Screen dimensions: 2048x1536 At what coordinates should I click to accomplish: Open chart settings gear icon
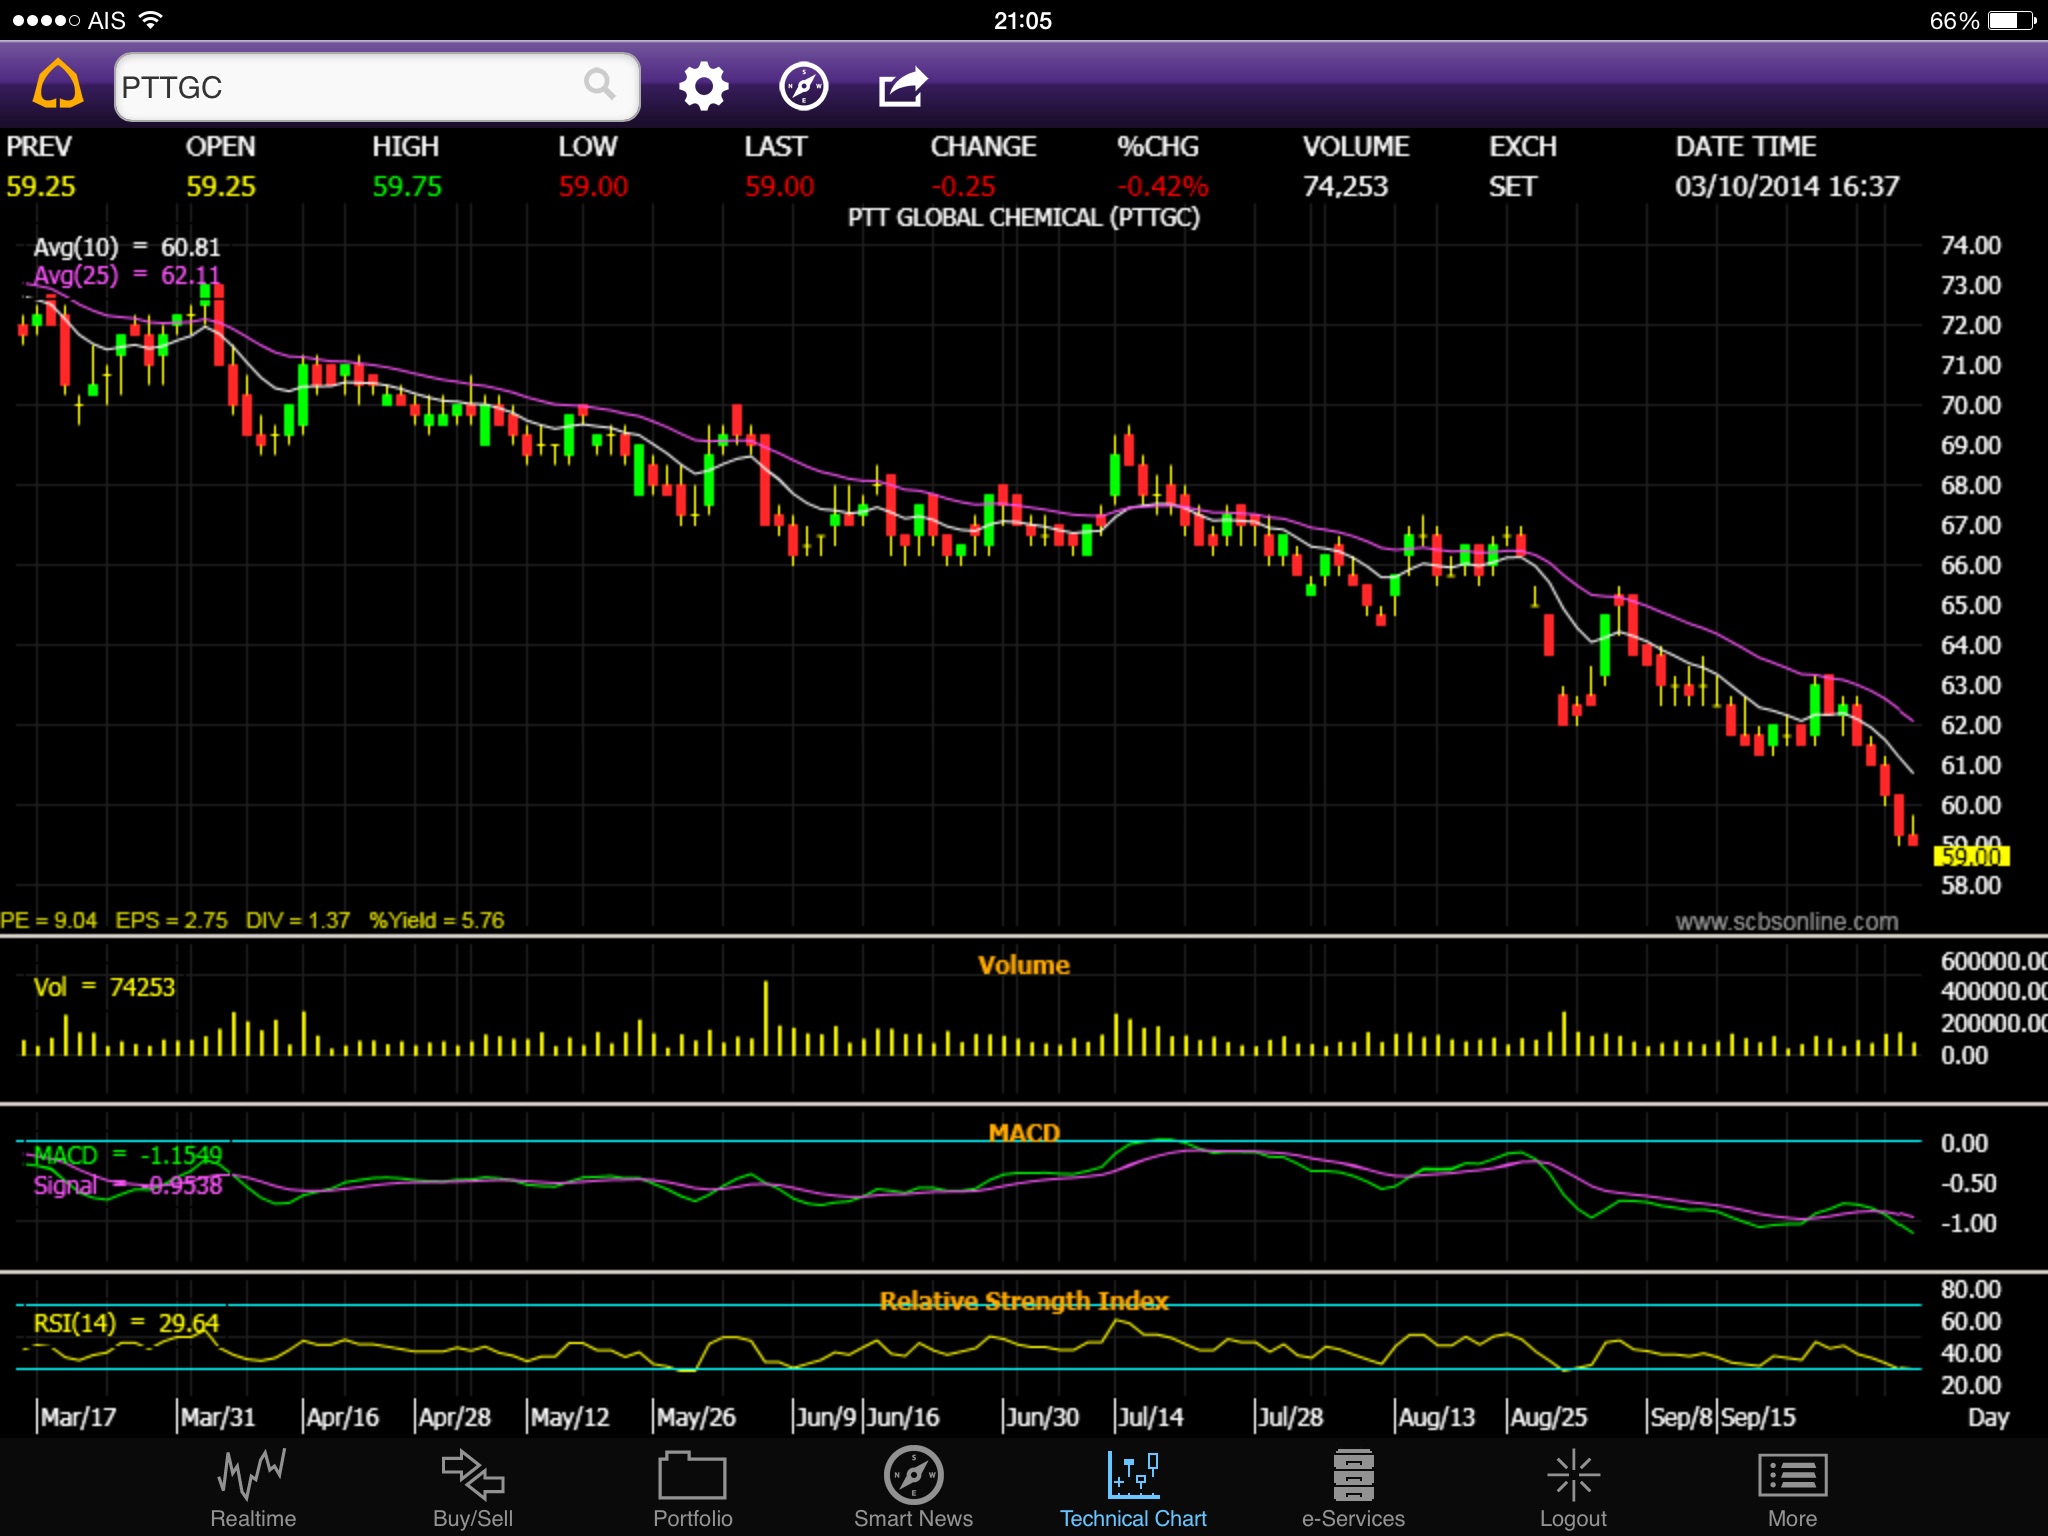(x=704, y=86)
